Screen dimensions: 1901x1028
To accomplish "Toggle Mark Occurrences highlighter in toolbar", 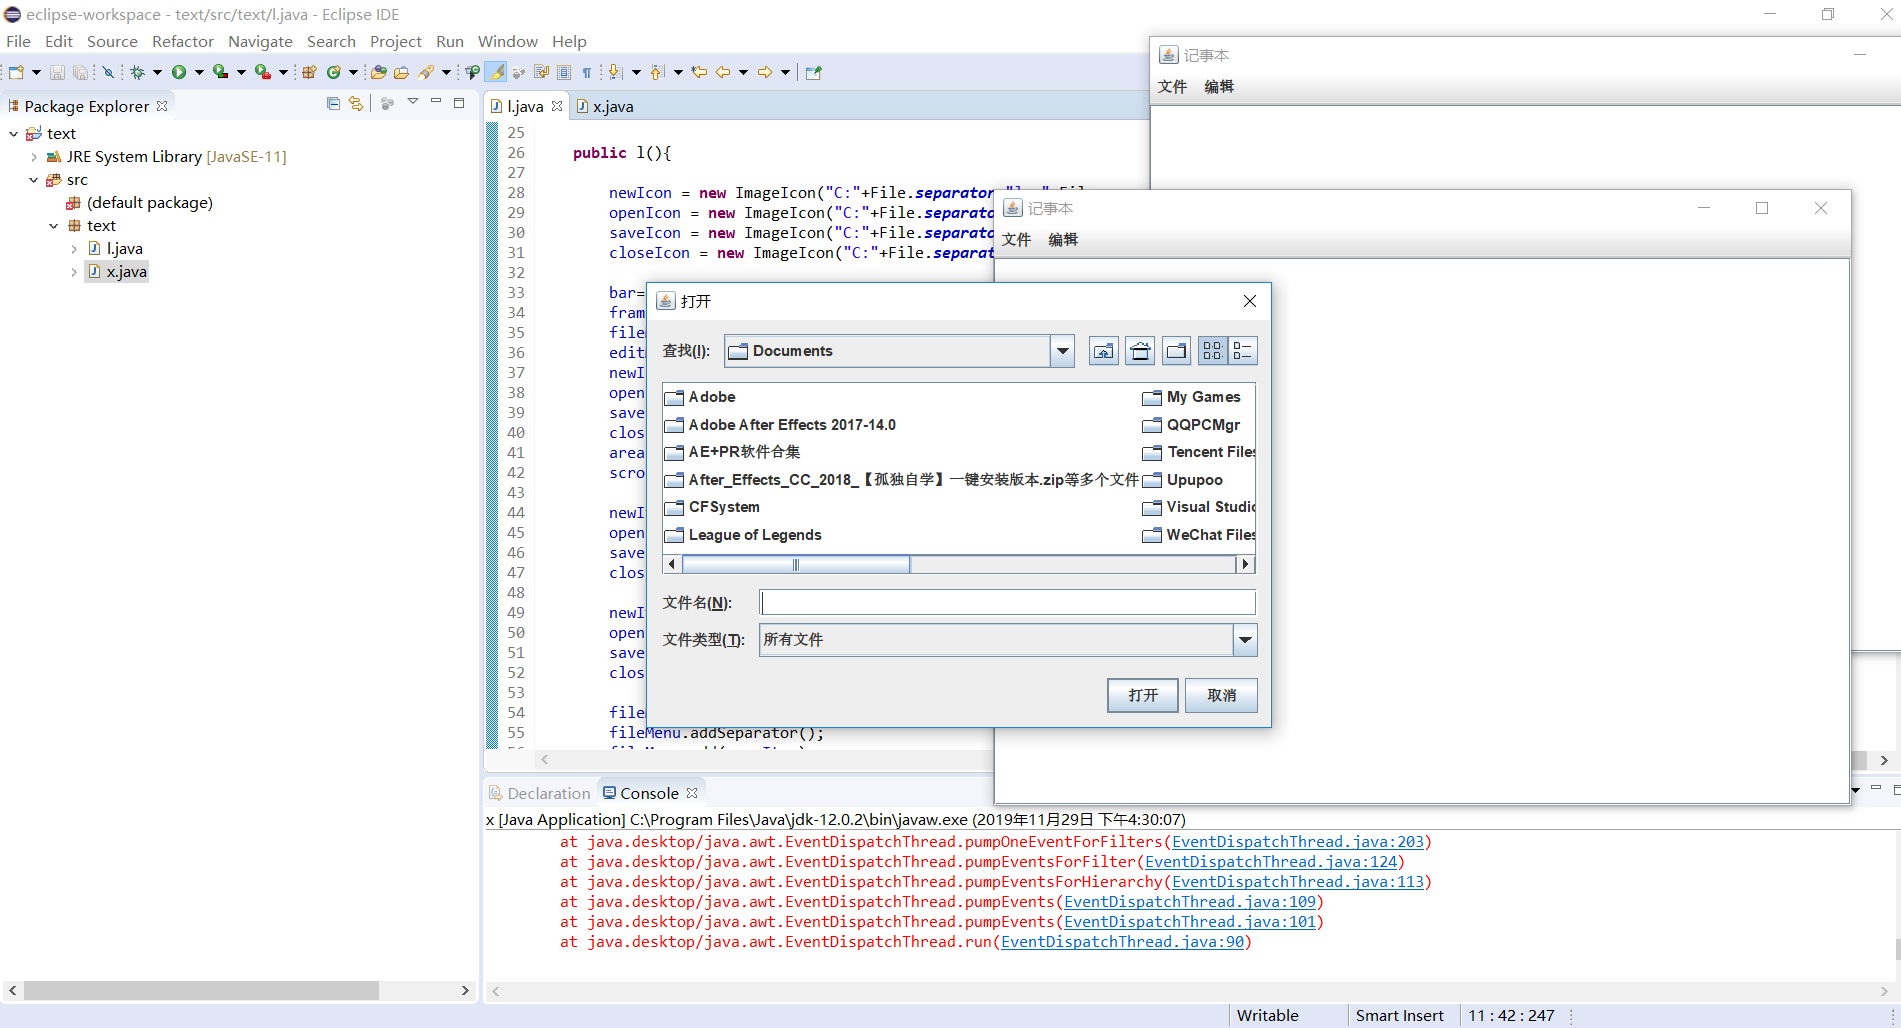I will tap(495, 72).
